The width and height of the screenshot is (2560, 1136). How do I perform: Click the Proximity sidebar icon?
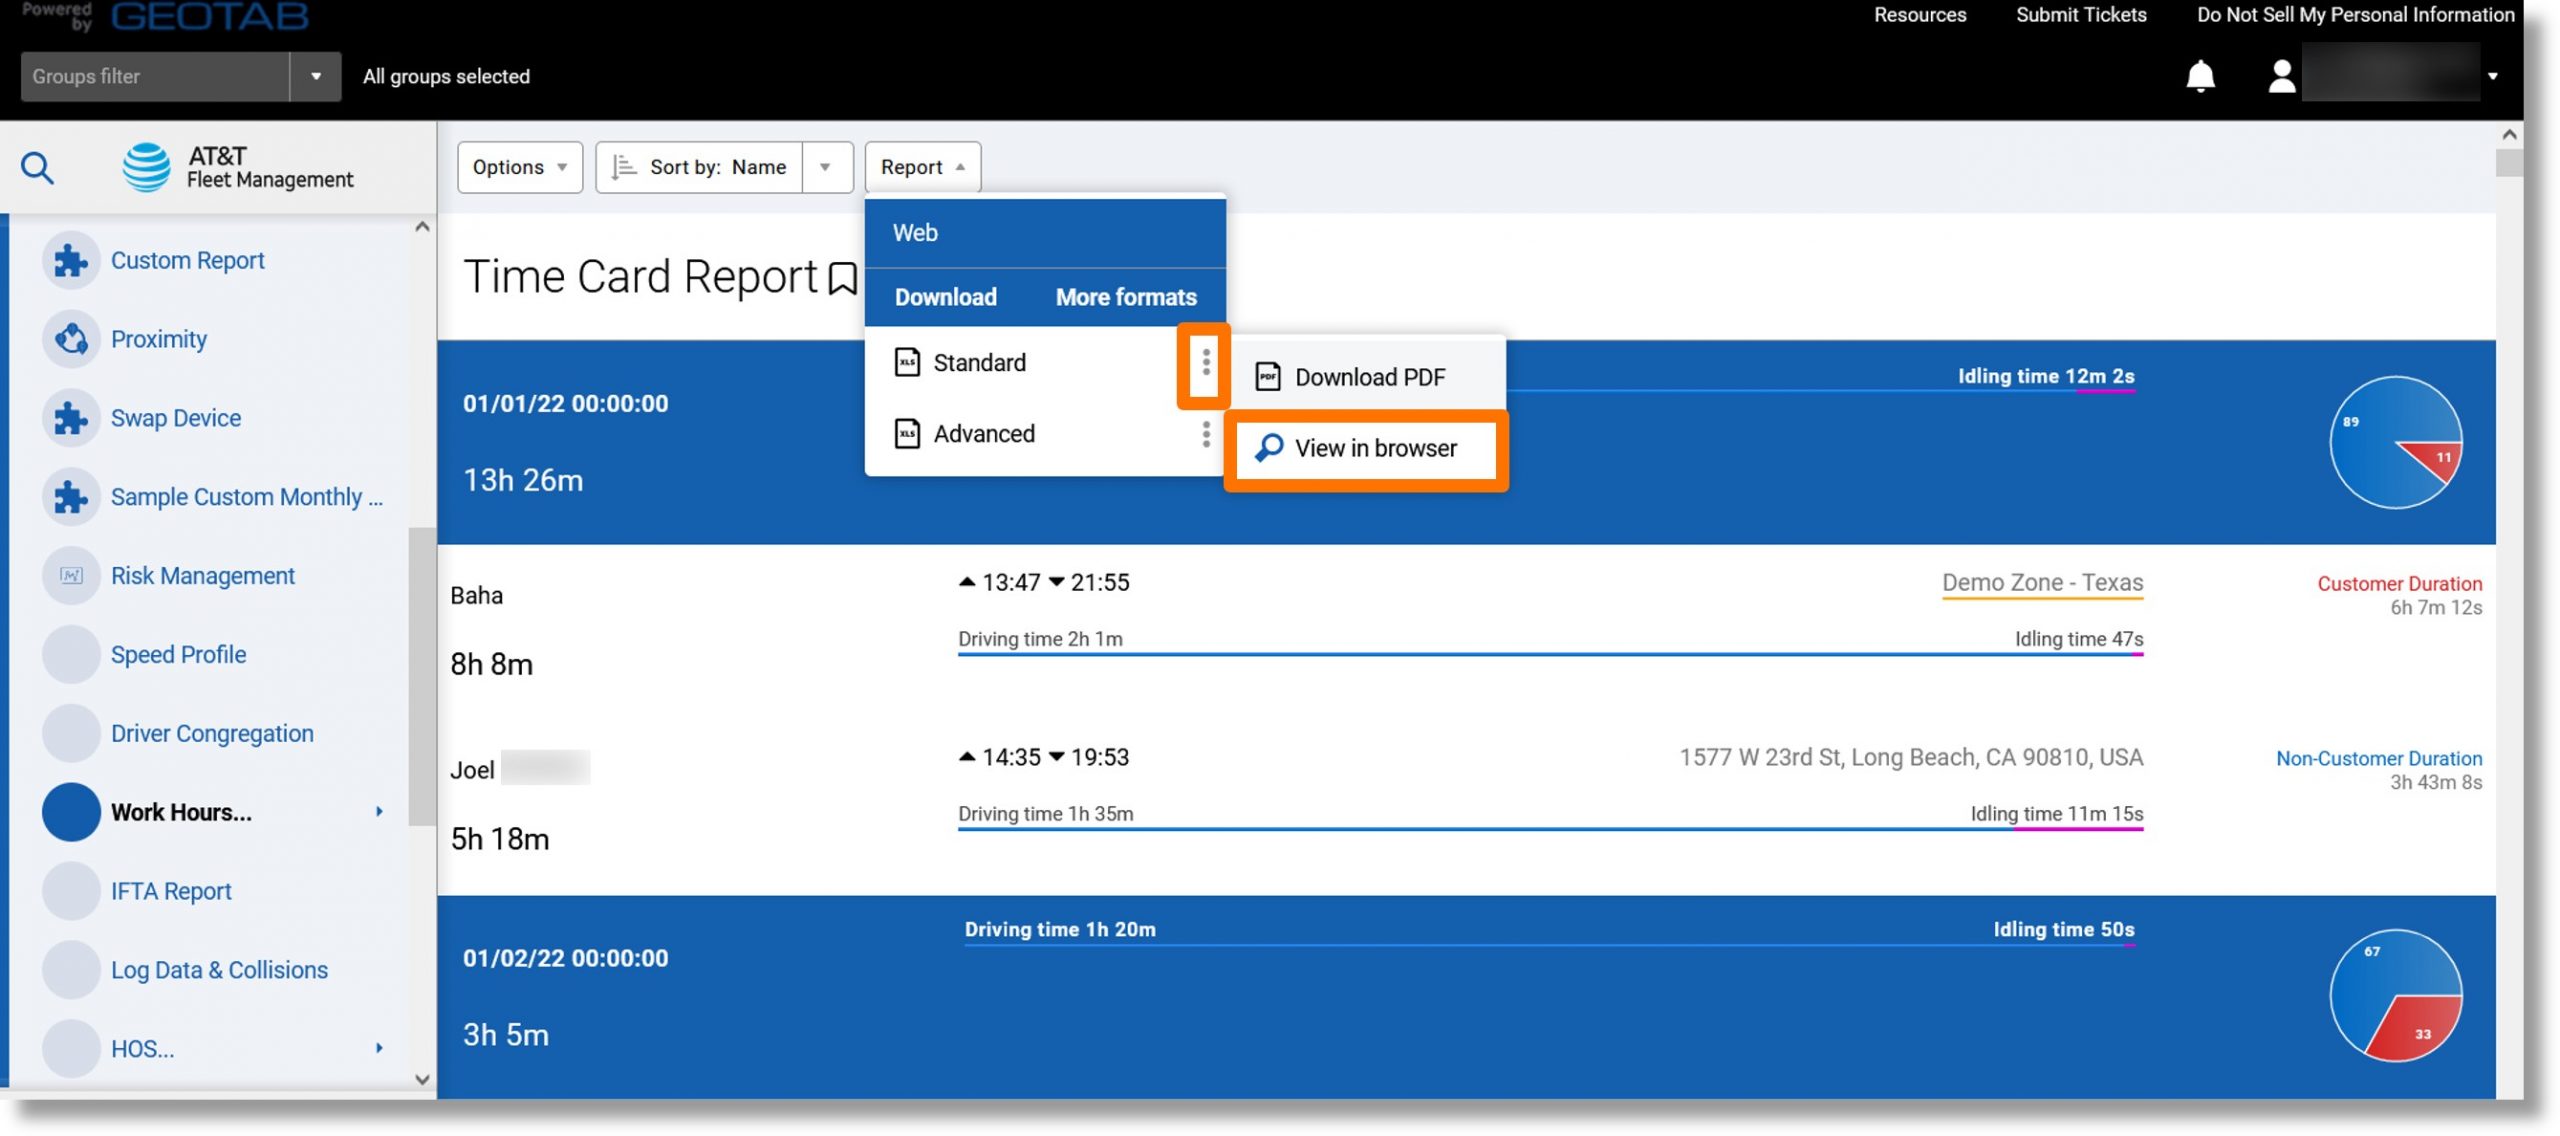[69, 338]
